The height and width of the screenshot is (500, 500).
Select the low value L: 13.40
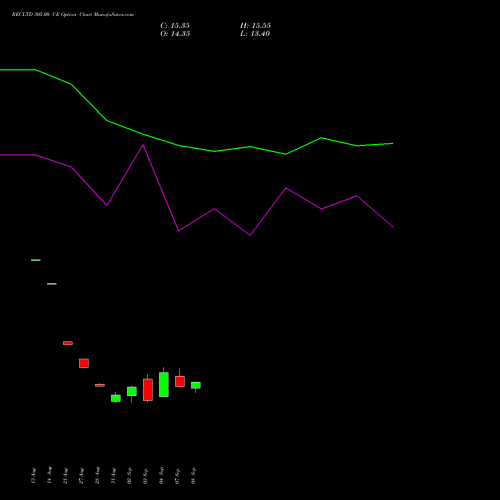point(255,34)
